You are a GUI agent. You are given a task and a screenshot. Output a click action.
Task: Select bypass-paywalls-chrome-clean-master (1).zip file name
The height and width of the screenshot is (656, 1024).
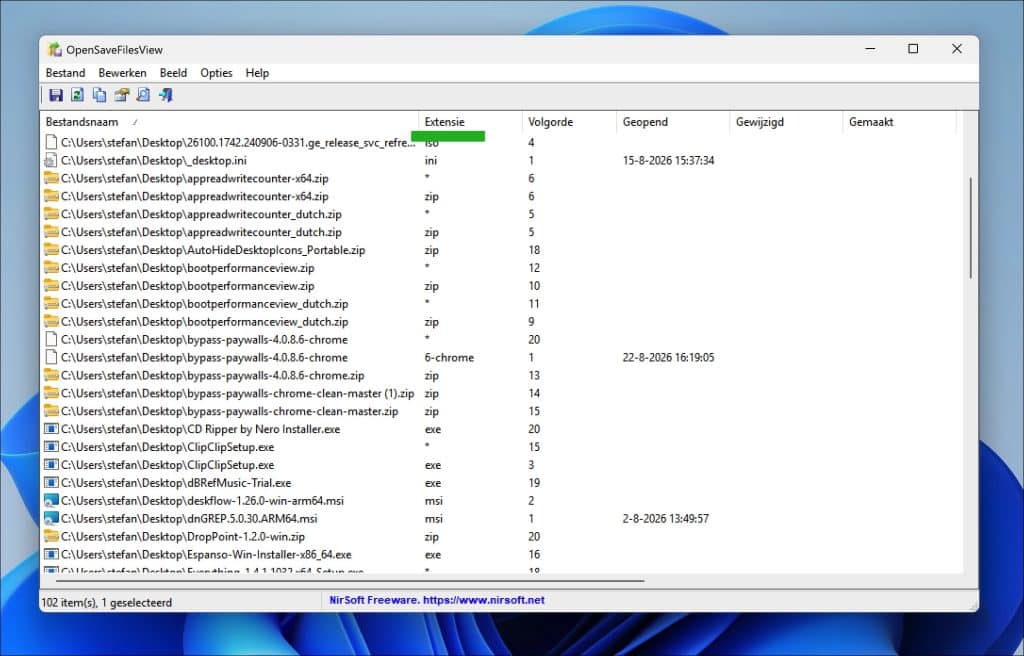tap(238, 393)
